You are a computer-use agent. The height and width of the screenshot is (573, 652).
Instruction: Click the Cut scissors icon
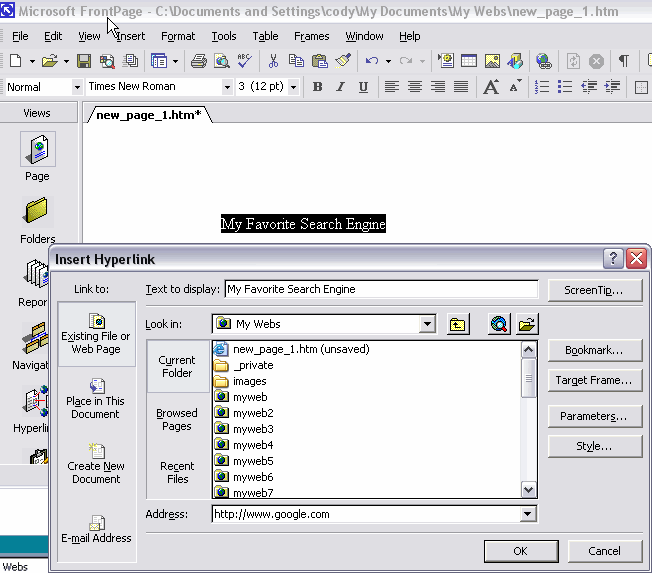271,61
